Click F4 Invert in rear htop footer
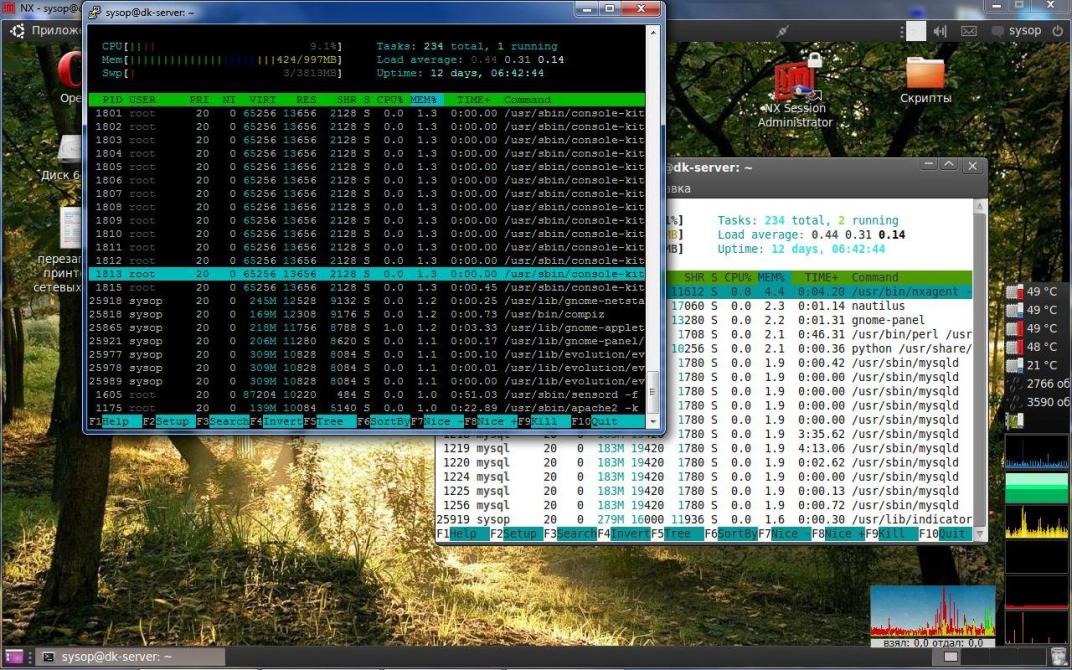The width and height of the screenshot is (1072, 670). pyautogui.click(x=623, y=534)
